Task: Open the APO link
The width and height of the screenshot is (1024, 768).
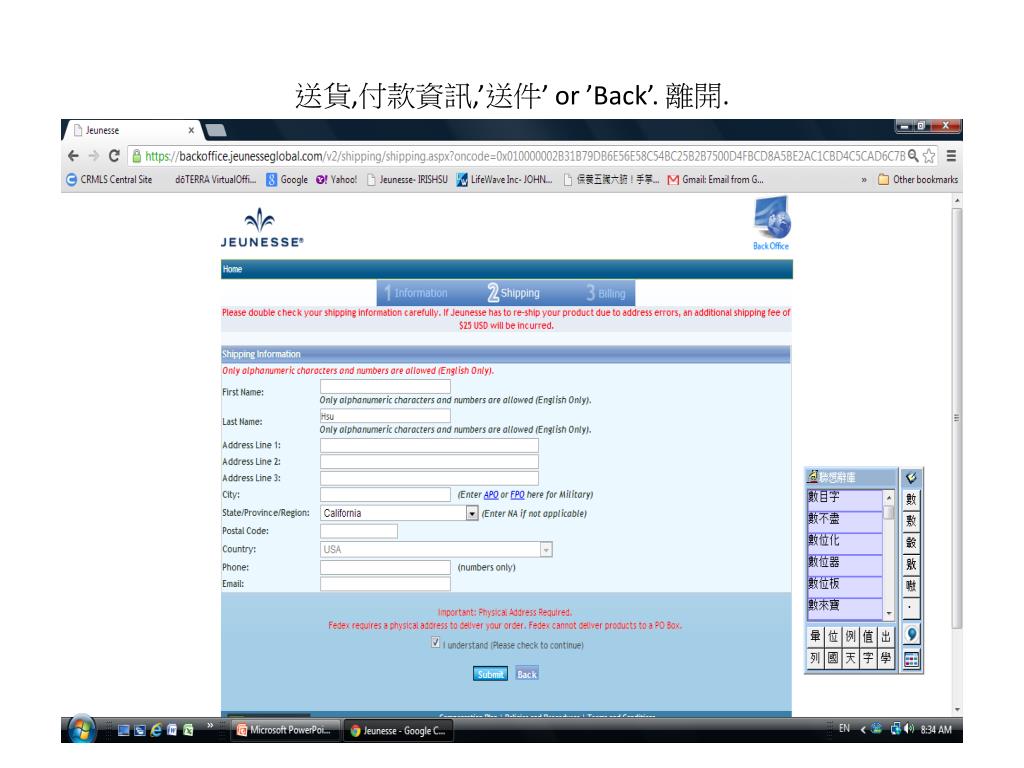Action: click(x=491, y=495)
